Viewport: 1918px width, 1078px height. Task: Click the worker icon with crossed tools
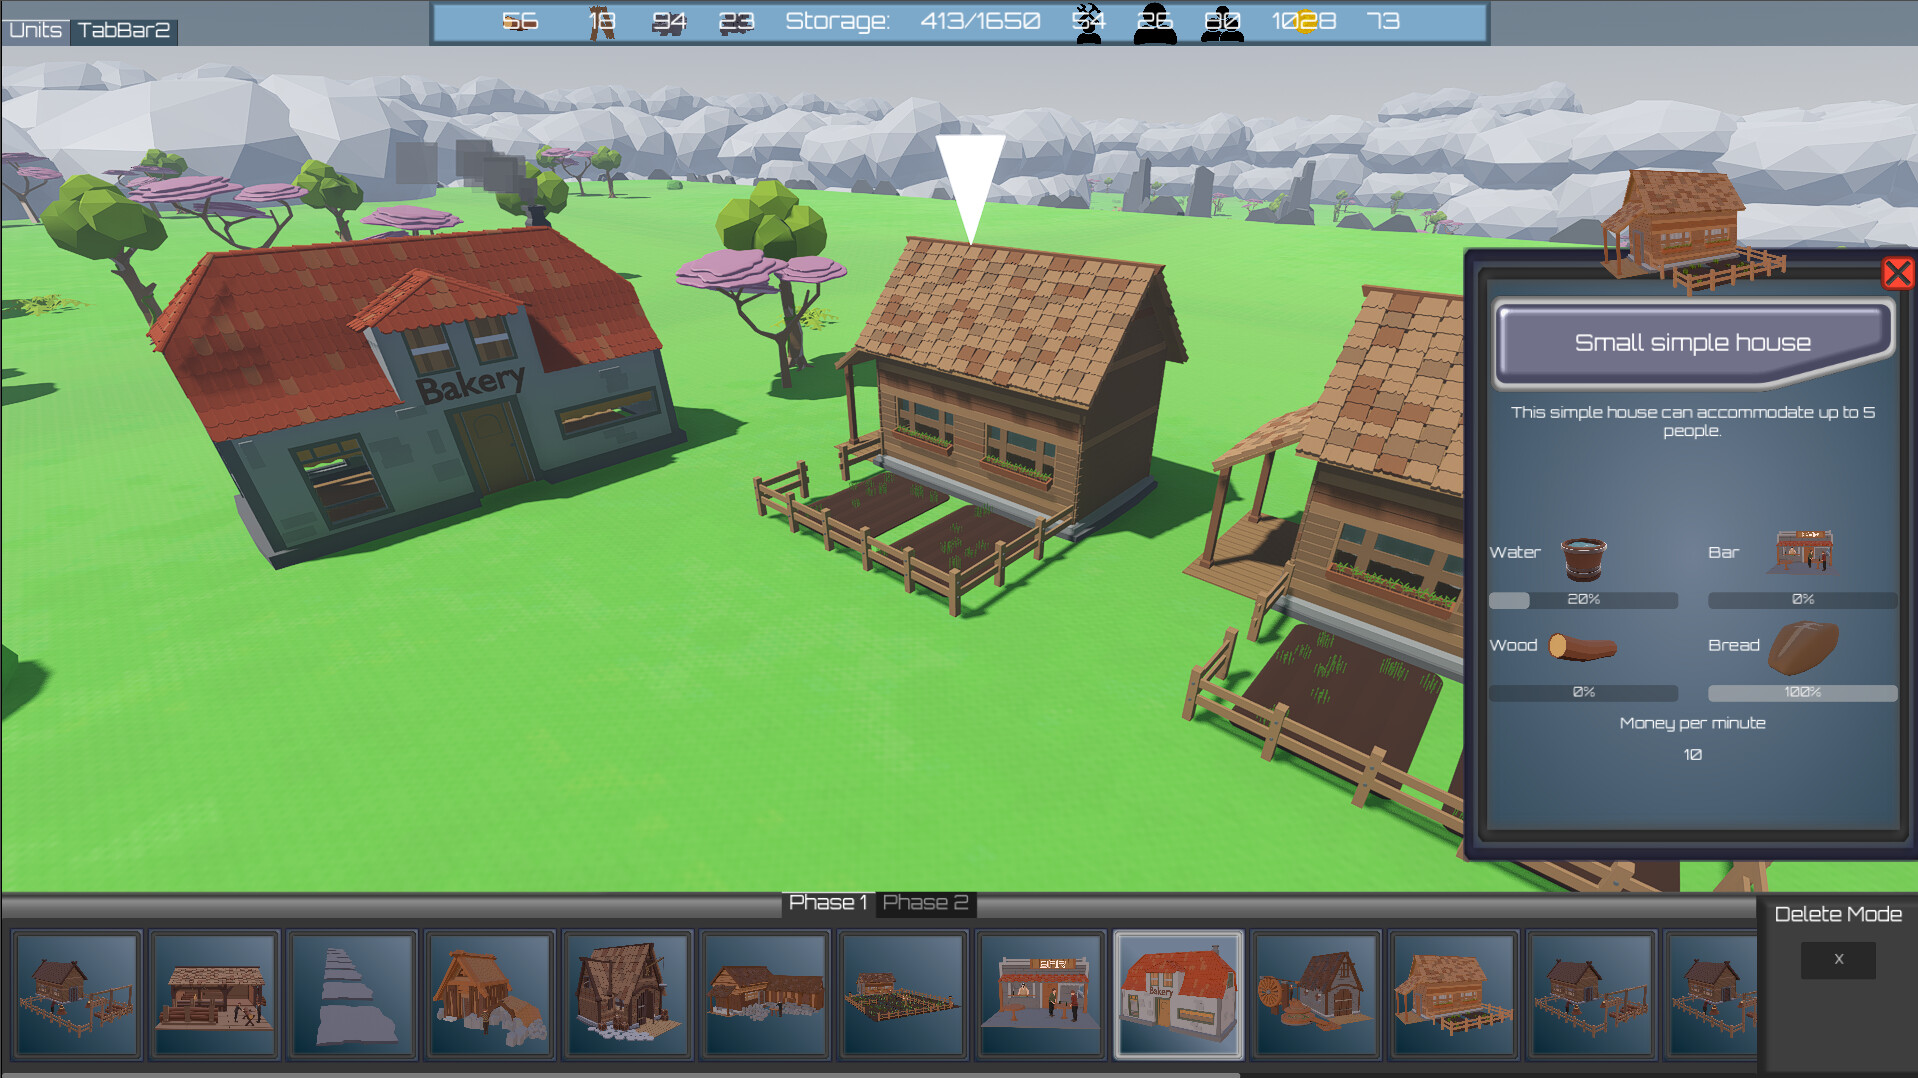pyautogui.click(x=1088, y=22)
